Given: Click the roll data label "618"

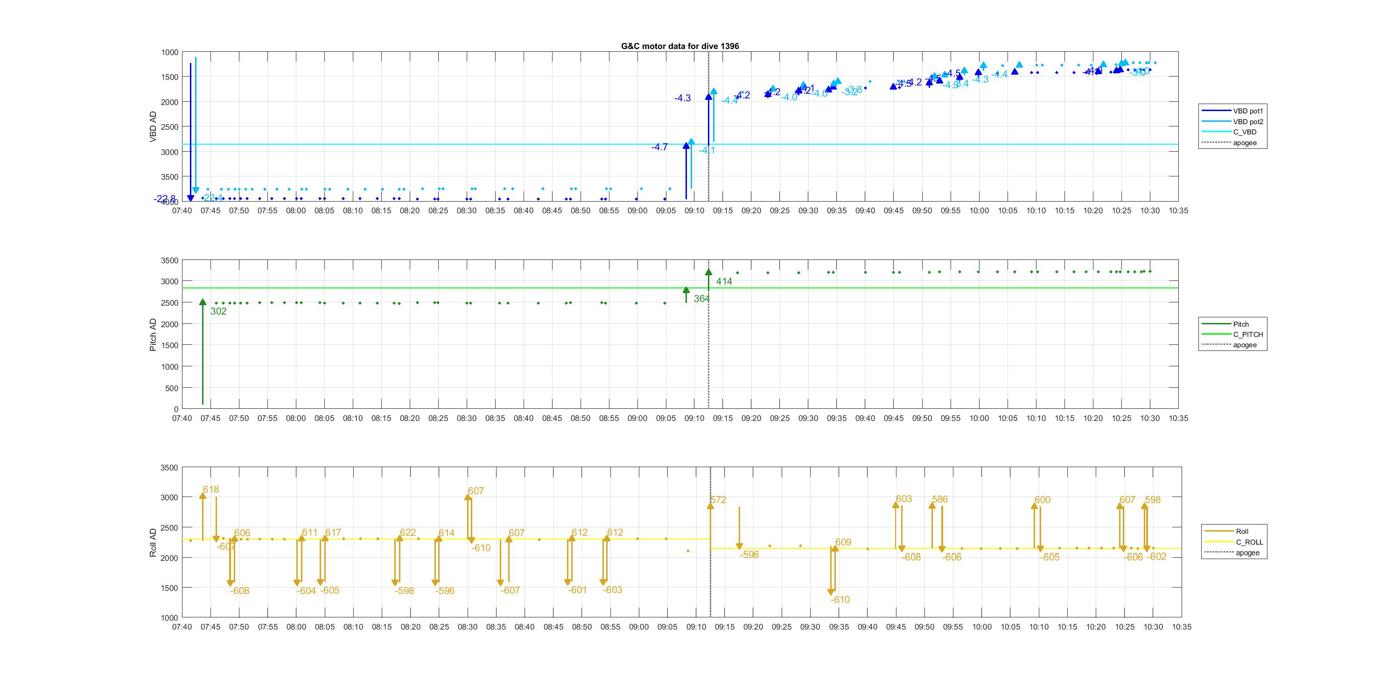Looking at the screenshot, I should (211, 490).
